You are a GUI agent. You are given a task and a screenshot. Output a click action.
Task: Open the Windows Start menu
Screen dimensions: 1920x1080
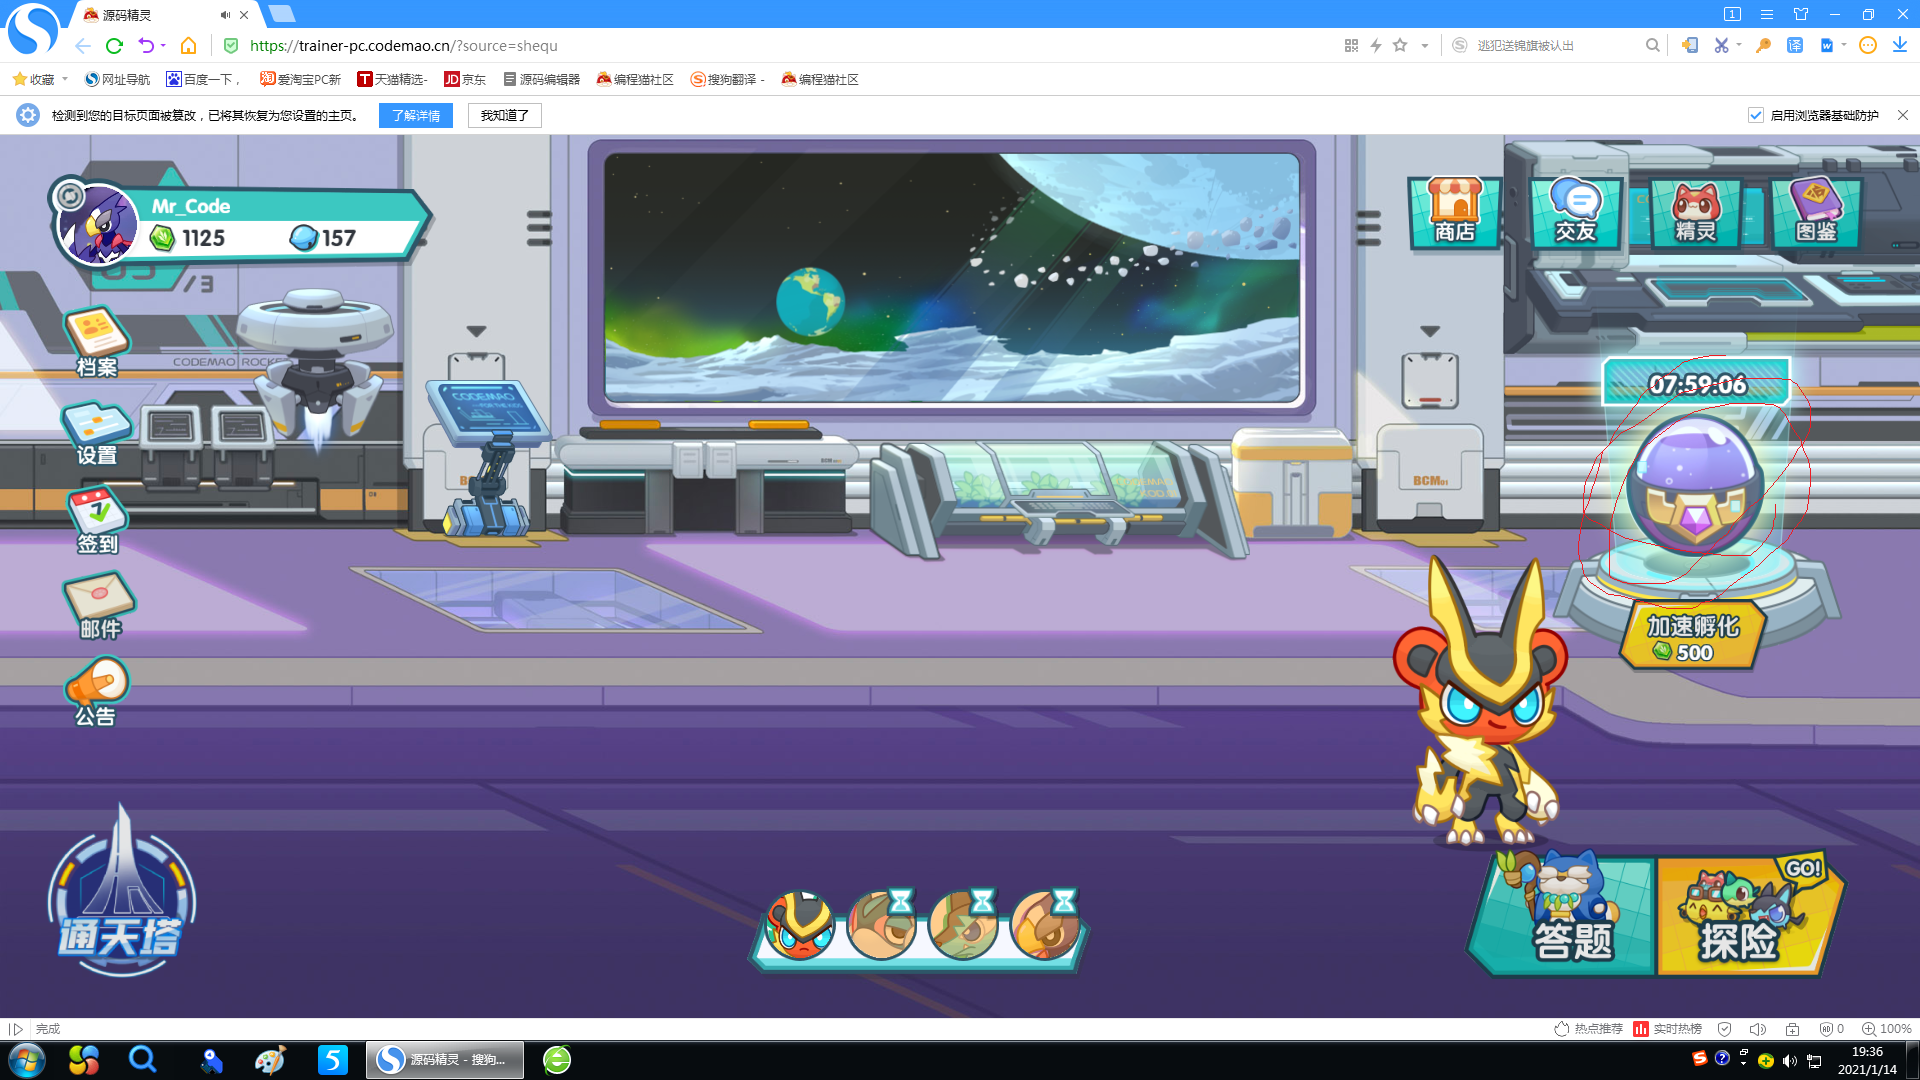[x=27, y=1060]
